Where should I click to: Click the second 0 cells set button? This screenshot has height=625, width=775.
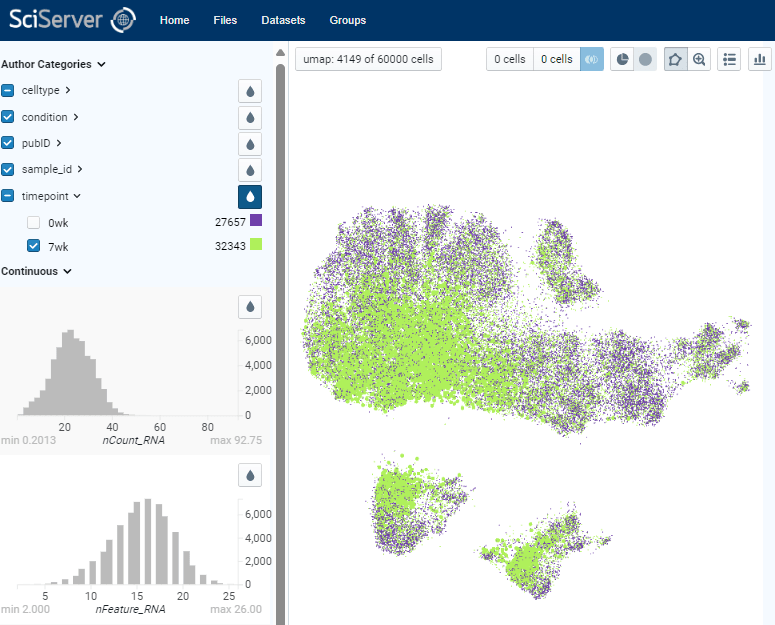557,59
